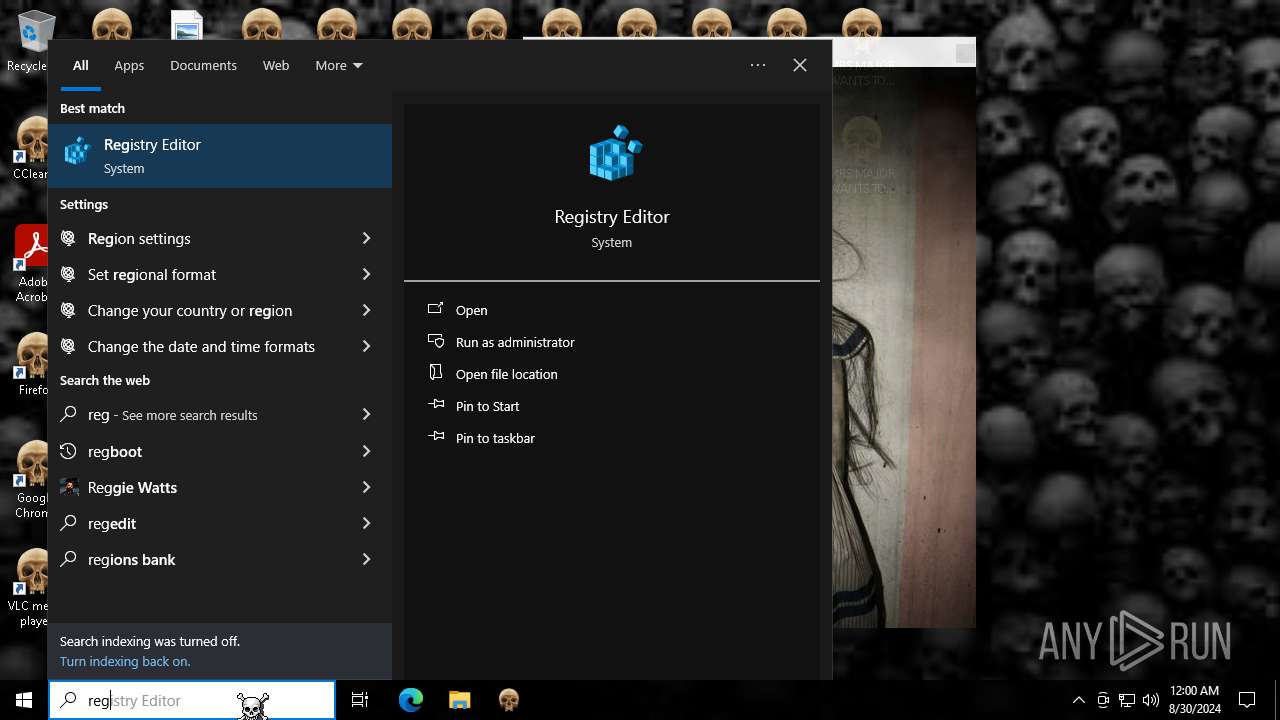Viewport: 1280px width, 720px height.
Task: Open Task View on the taskbar
Action: coord(360,700)
